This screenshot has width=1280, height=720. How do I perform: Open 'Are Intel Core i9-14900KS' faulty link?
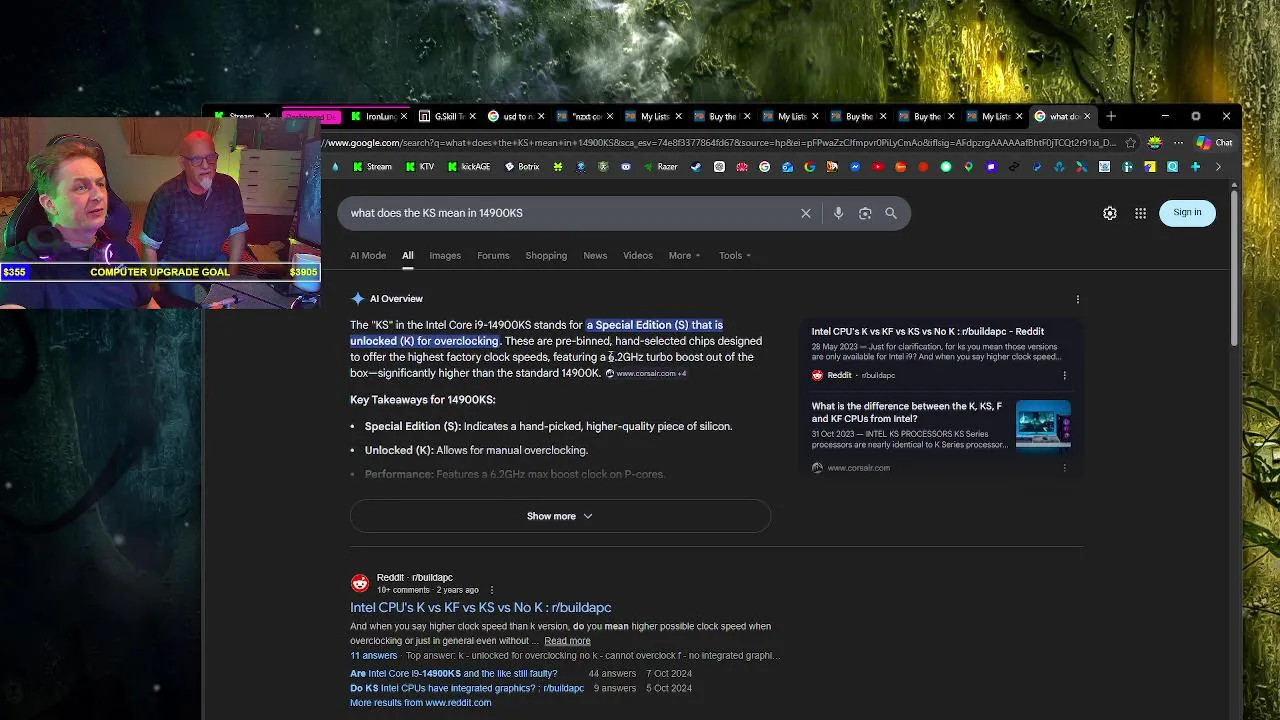point(453,674)
